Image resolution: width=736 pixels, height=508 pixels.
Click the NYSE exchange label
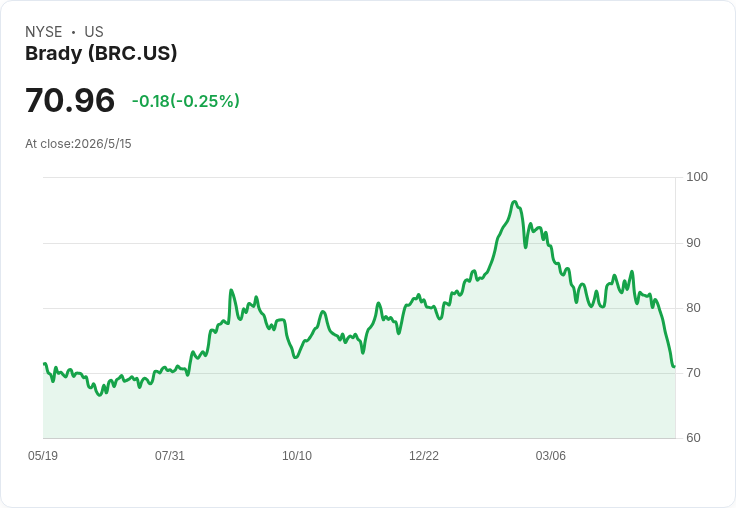pyautogui.click(x=44, y=31)
